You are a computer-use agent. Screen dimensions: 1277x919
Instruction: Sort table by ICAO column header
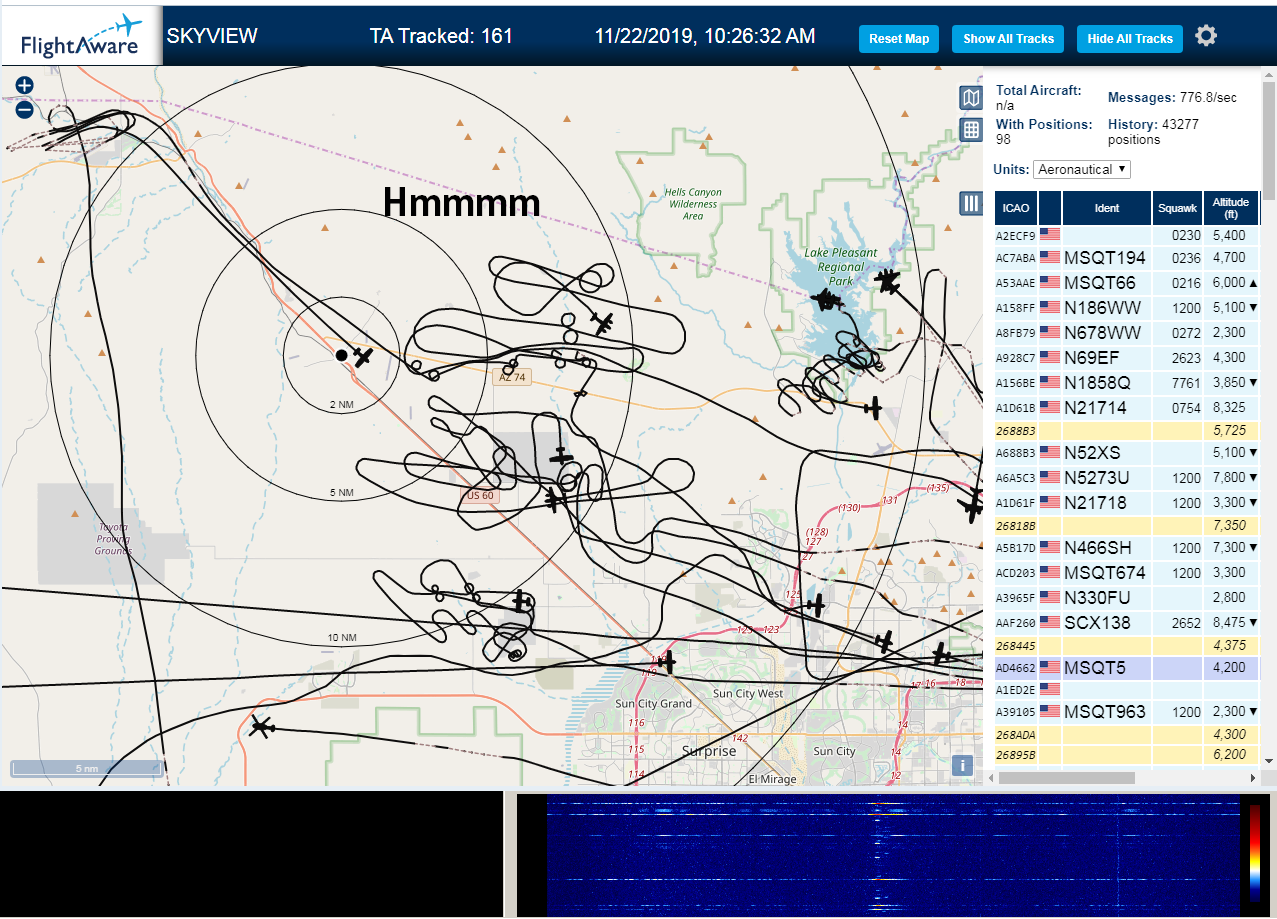(x=1015, y=208)
